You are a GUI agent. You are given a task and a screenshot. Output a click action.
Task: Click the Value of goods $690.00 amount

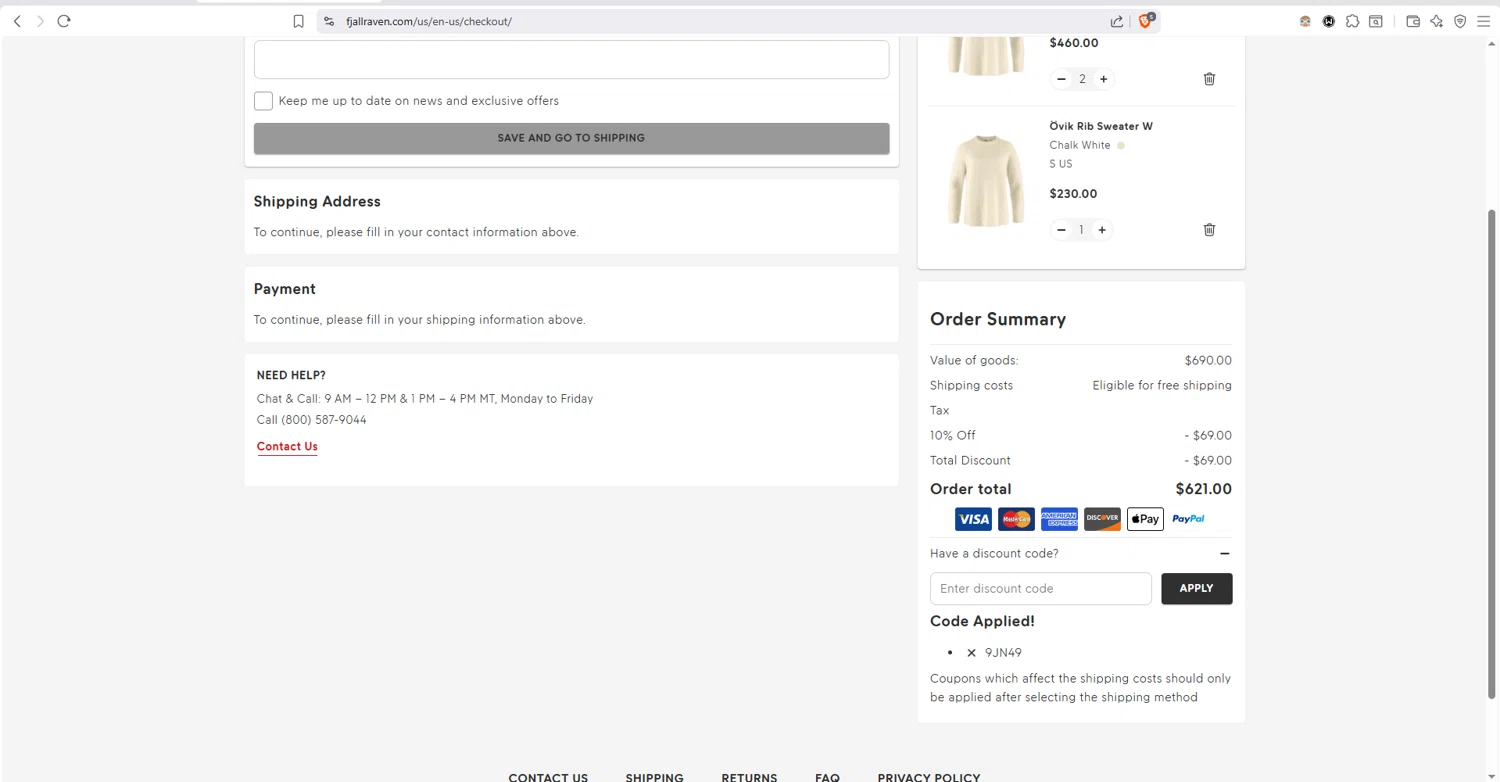[x=1208, y=361]
